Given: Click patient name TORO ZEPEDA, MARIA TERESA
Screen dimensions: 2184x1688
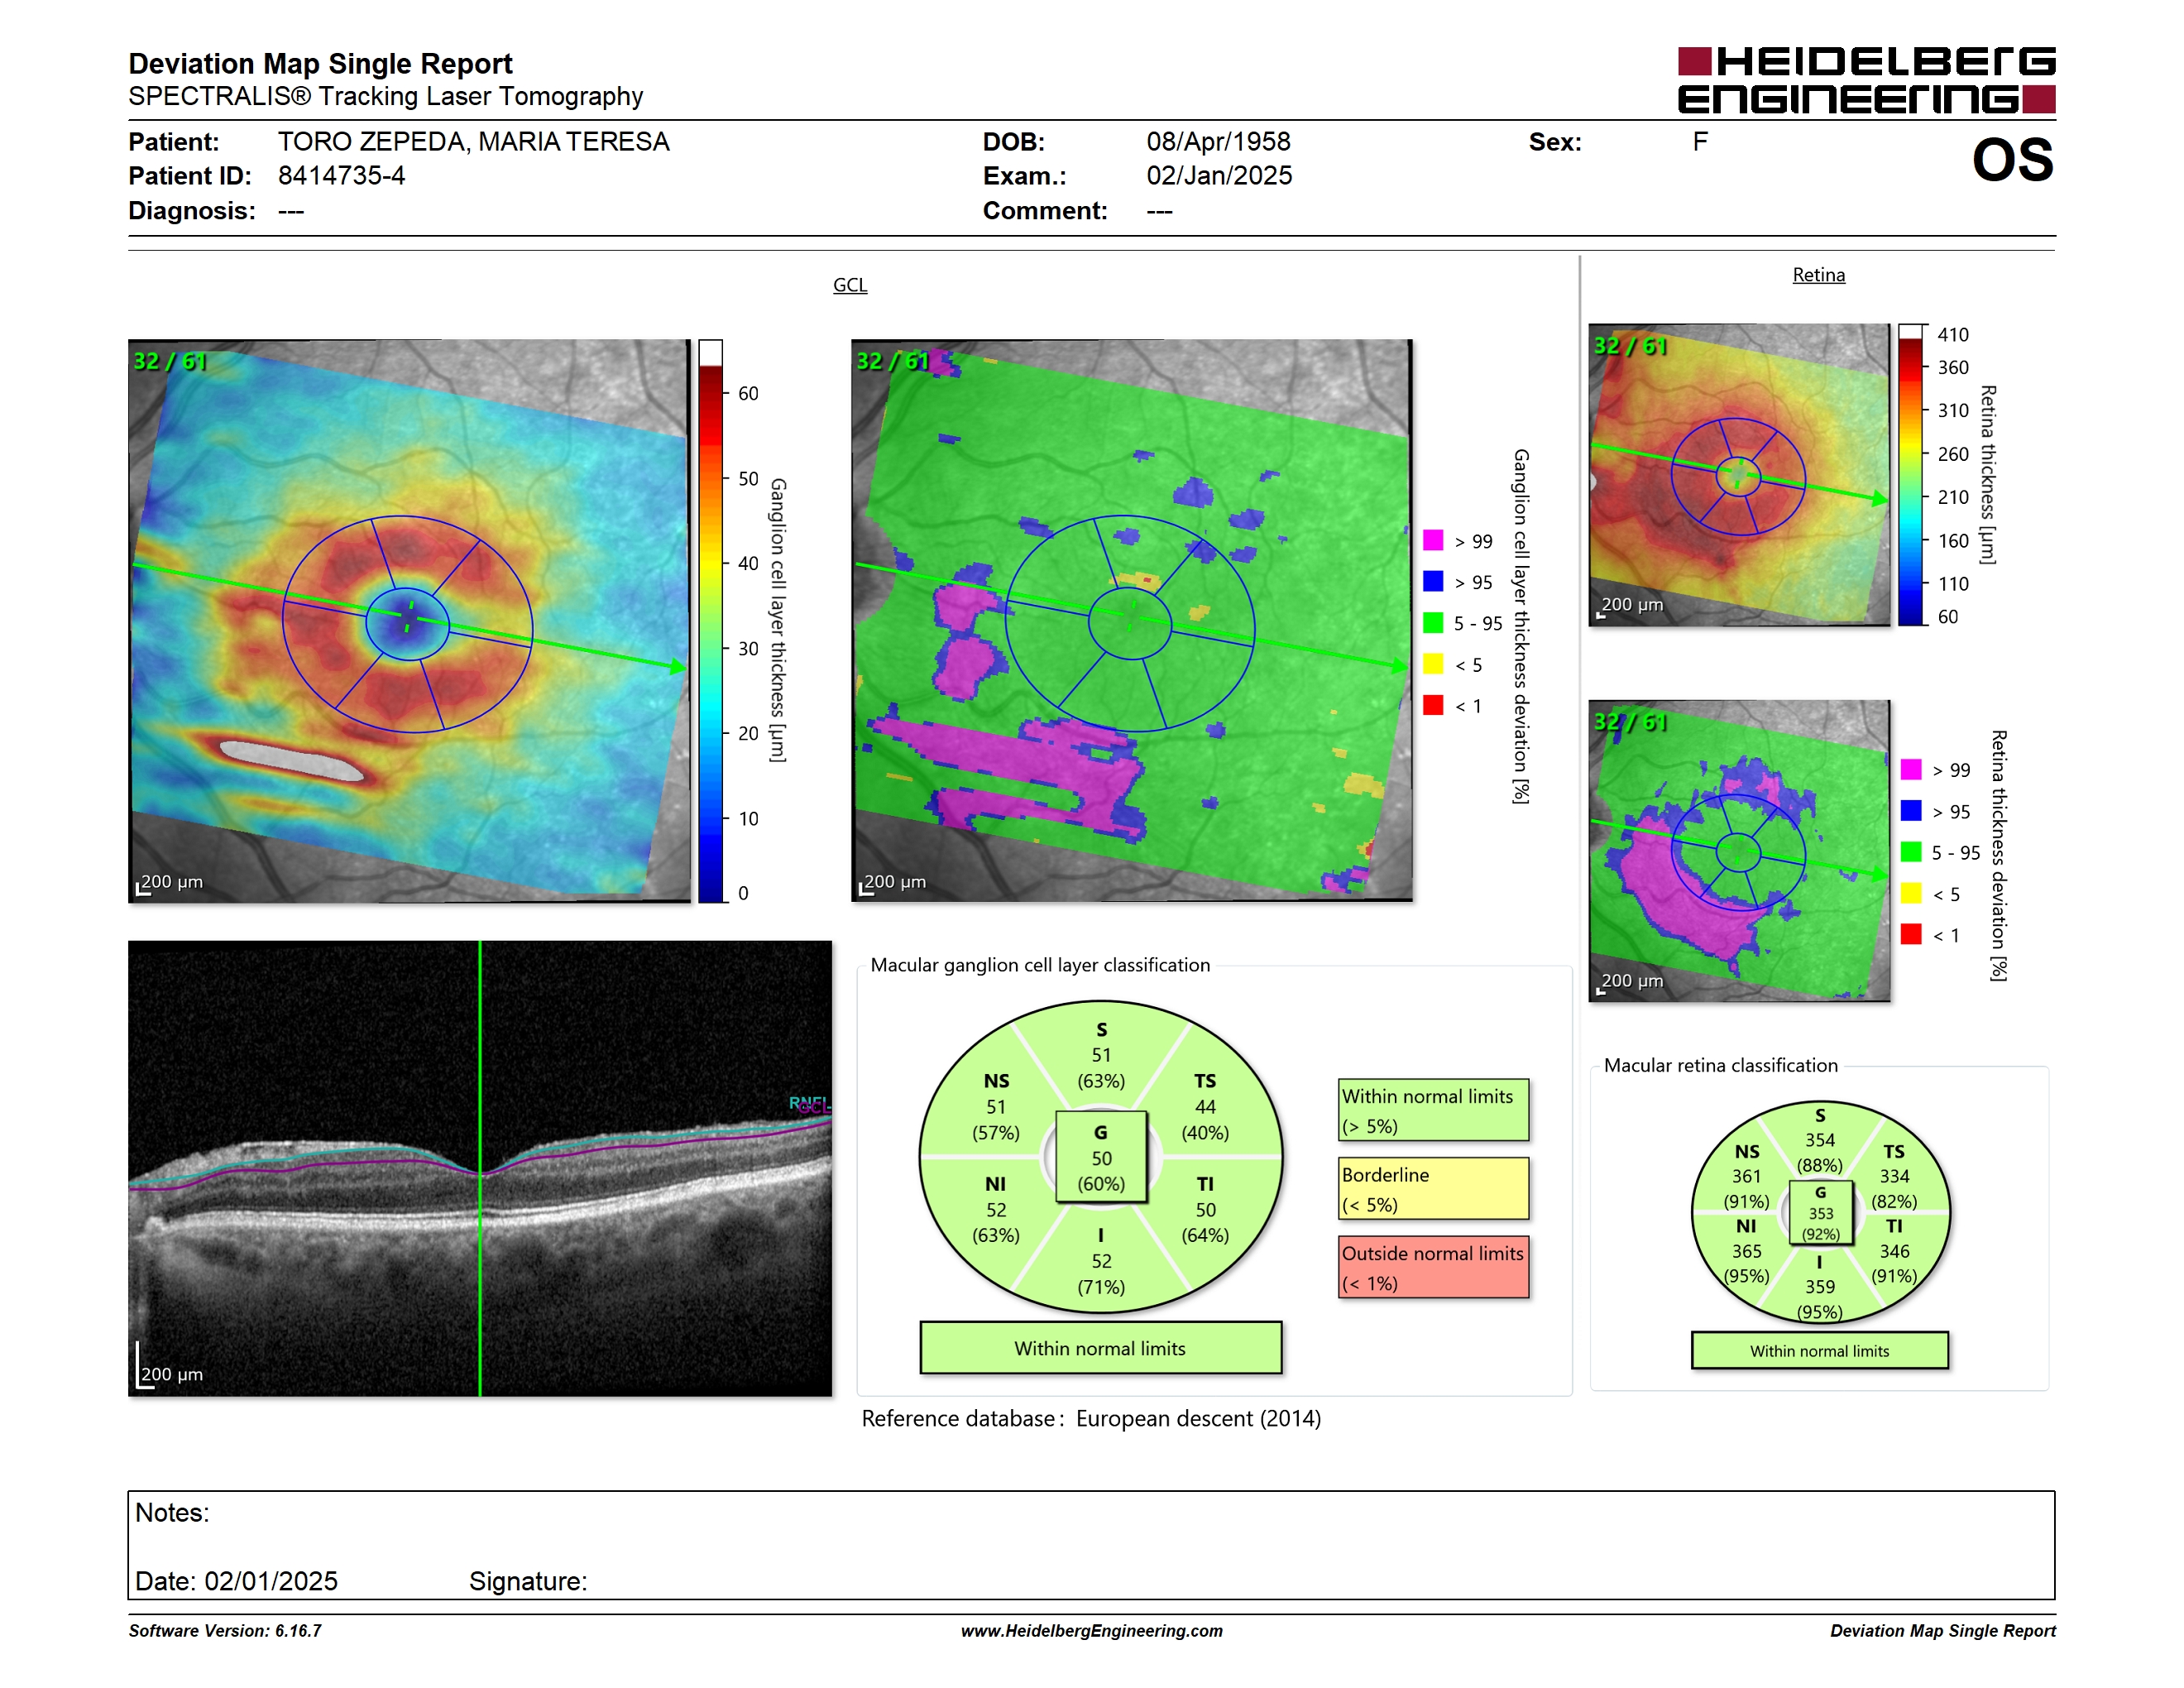Looking at the screenshot, I should (x=474, y=142).
